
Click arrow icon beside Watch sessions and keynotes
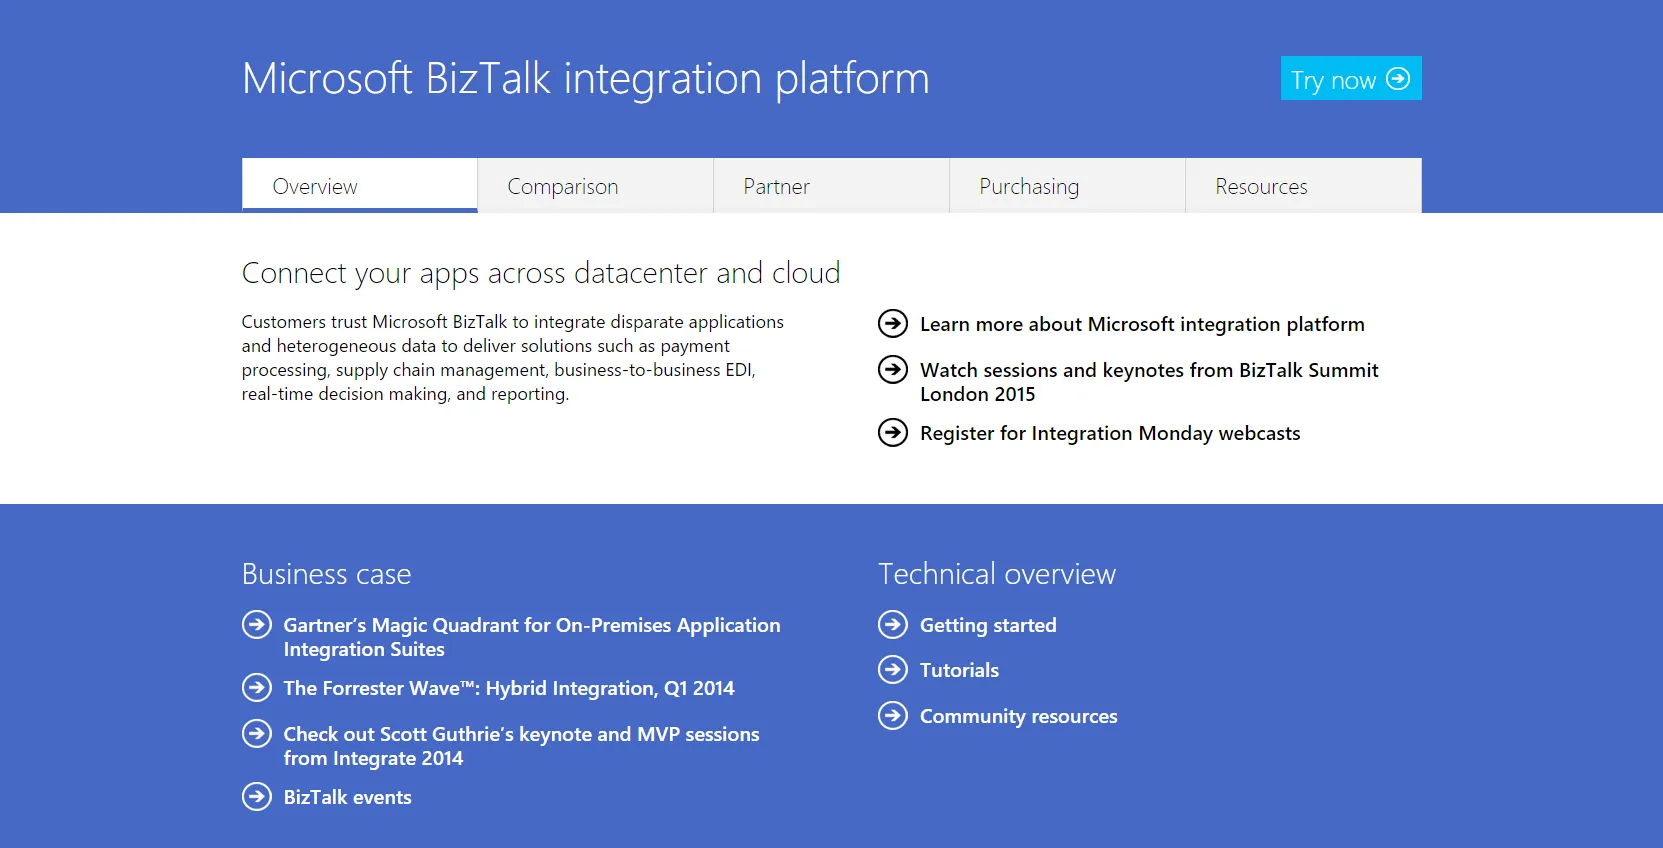coord(893,370)
